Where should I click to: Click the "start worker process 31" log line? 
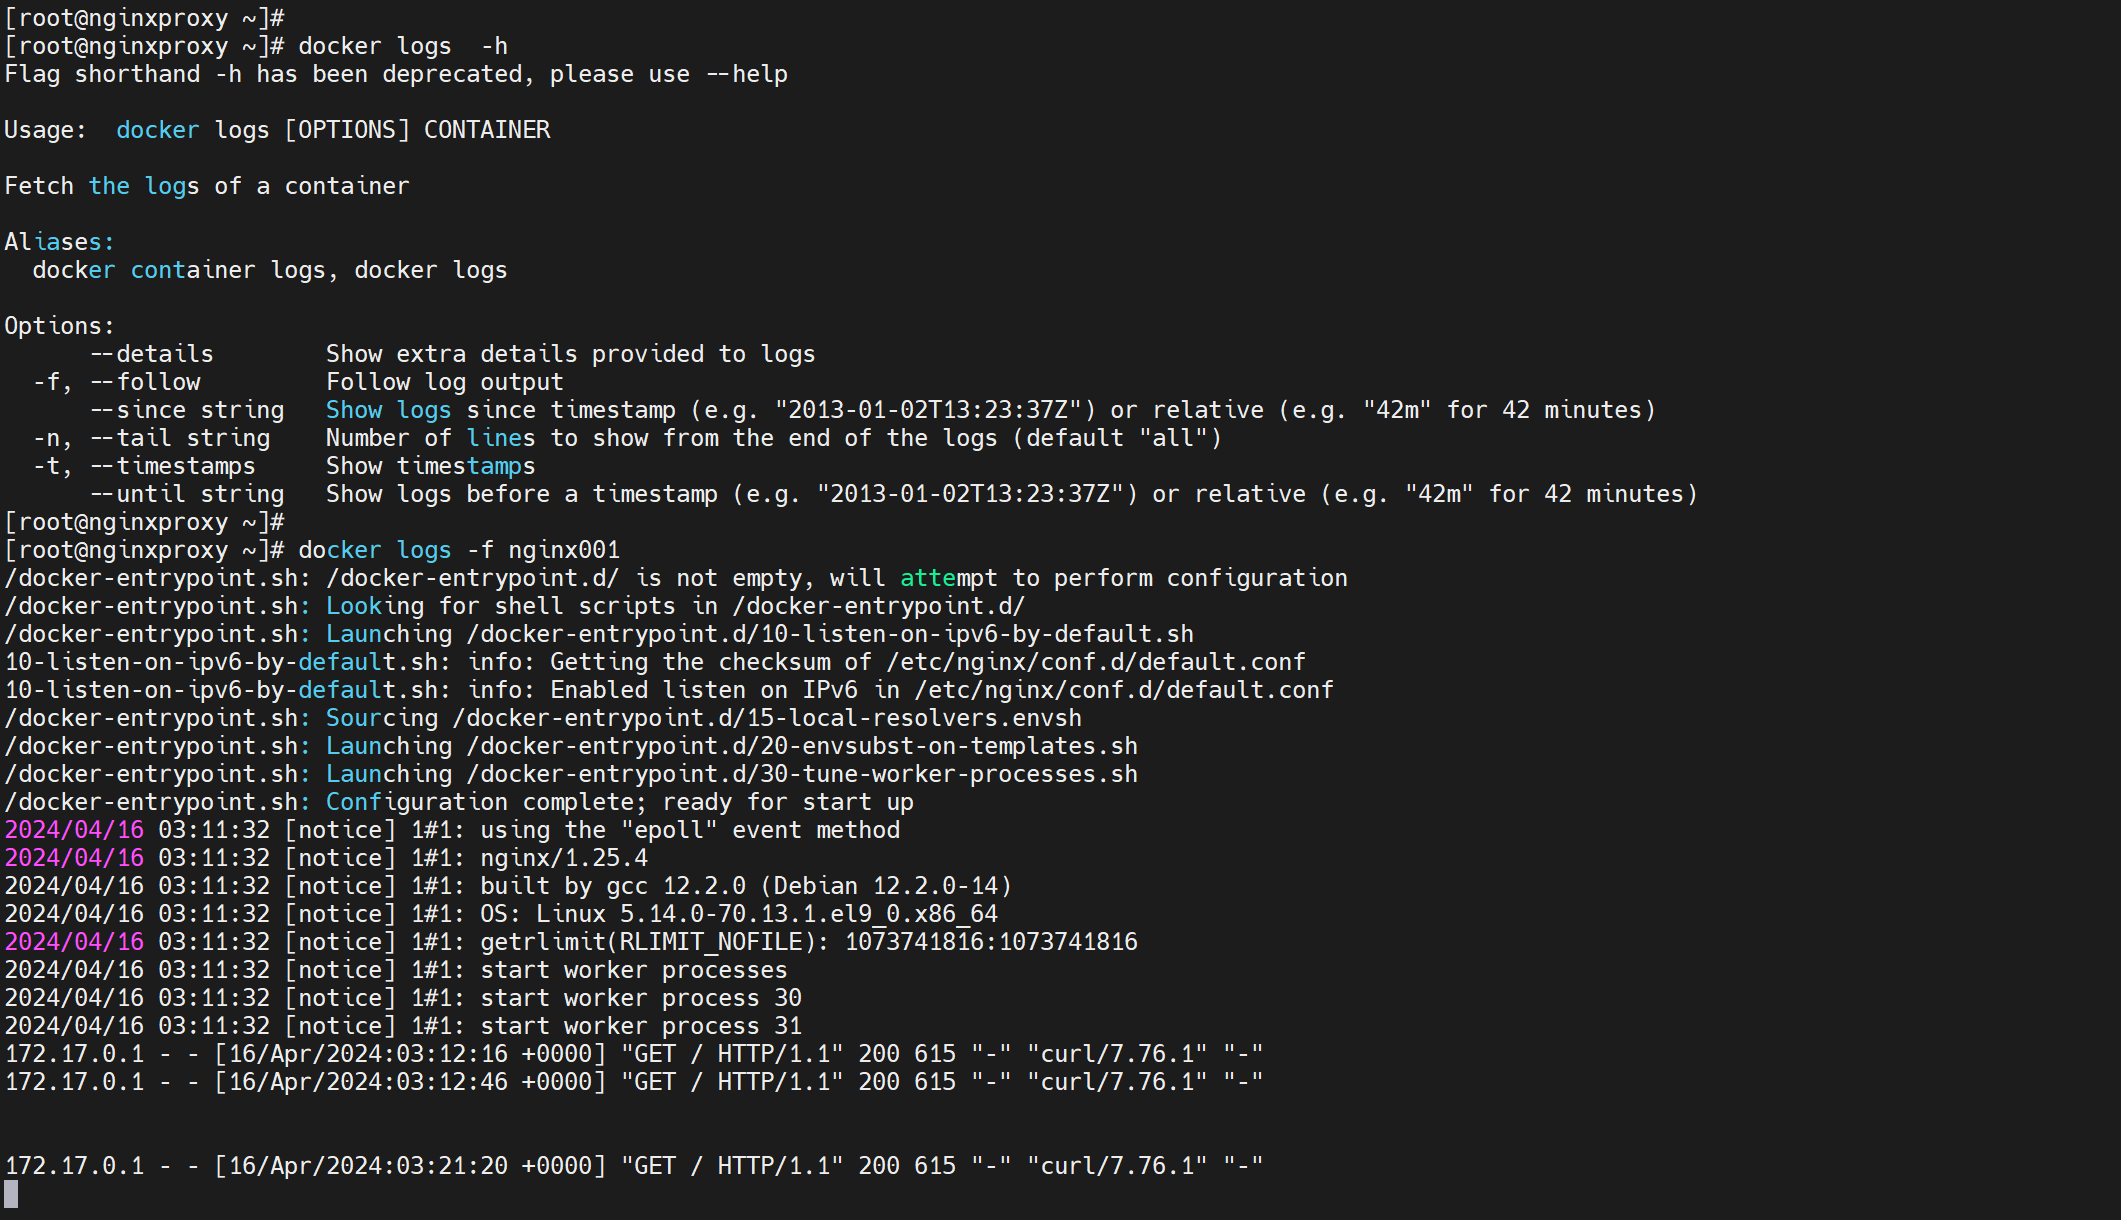(641, 1027)
